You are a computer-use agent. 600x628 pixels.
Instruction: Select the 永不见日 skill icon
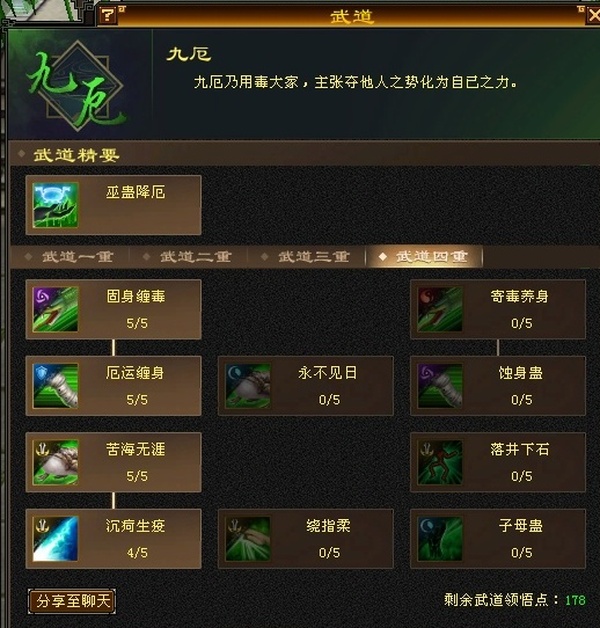[248, 386]
